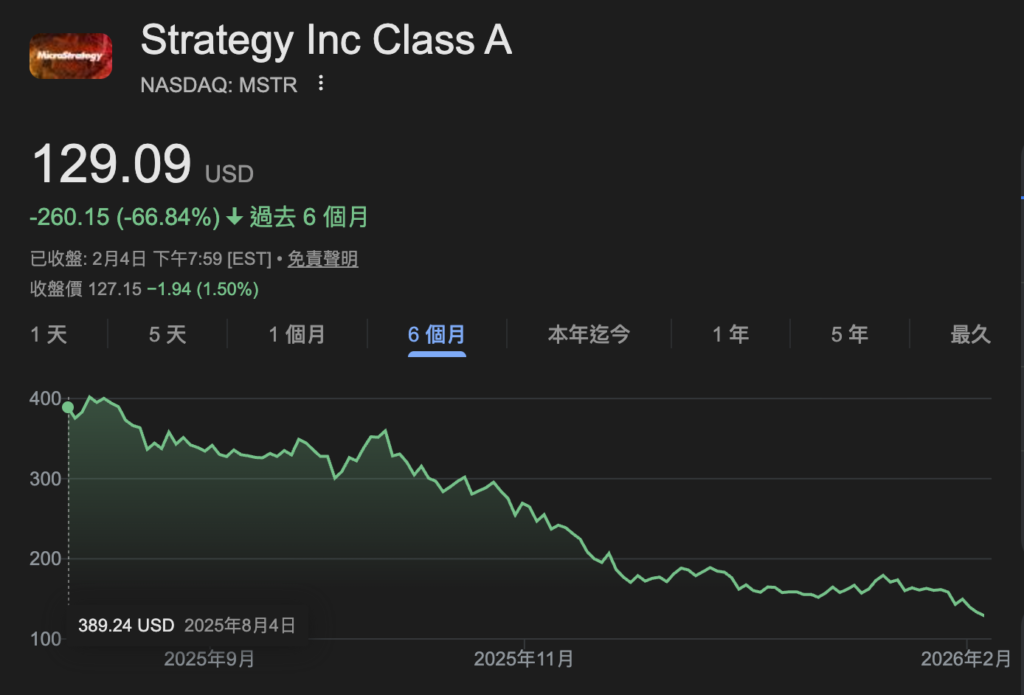Switch to the 1 天 range tab
The height and width of the screenshot is (695, 1024).
[49, 334]
